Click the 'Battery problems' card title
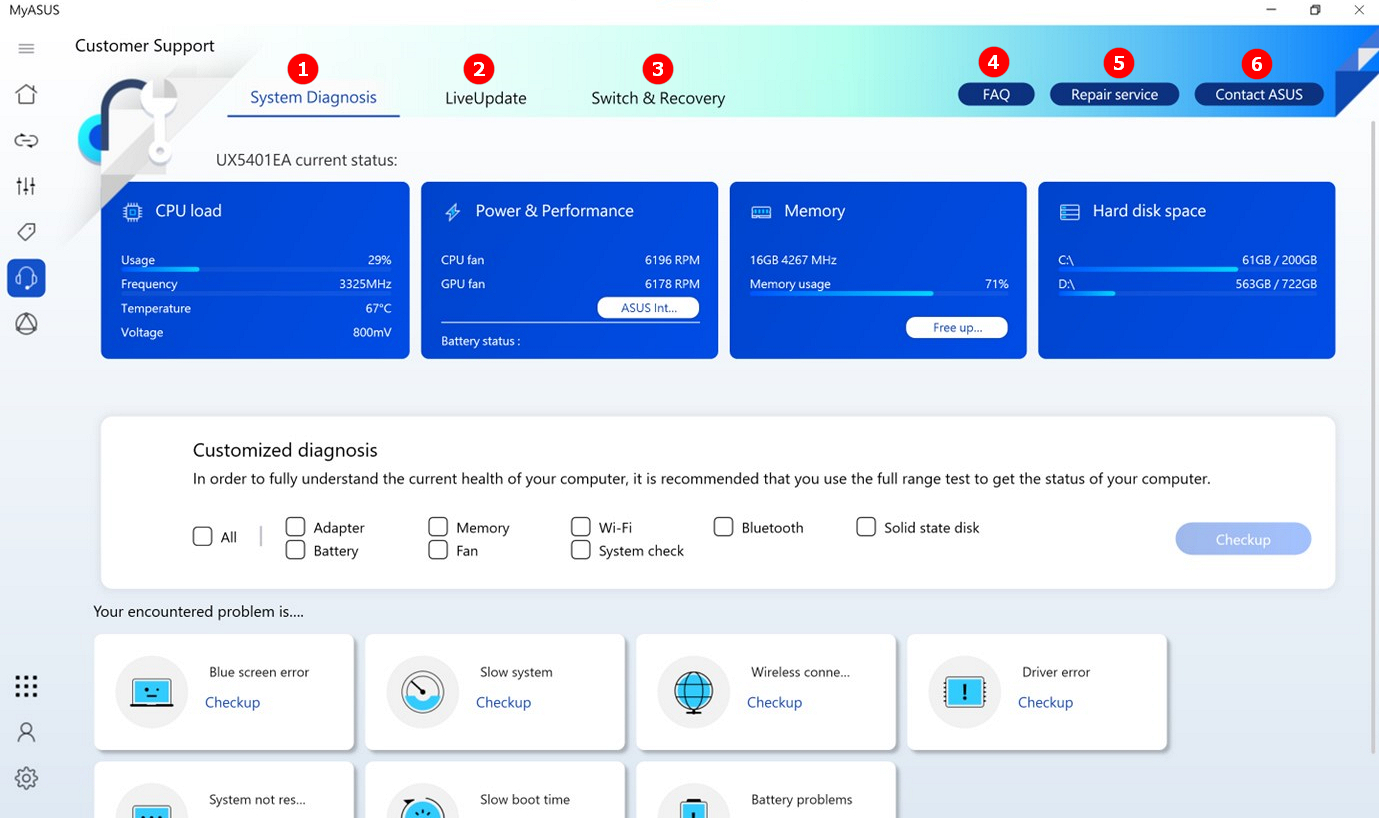Screen dimensions: 1379x818 click(802, 800)
